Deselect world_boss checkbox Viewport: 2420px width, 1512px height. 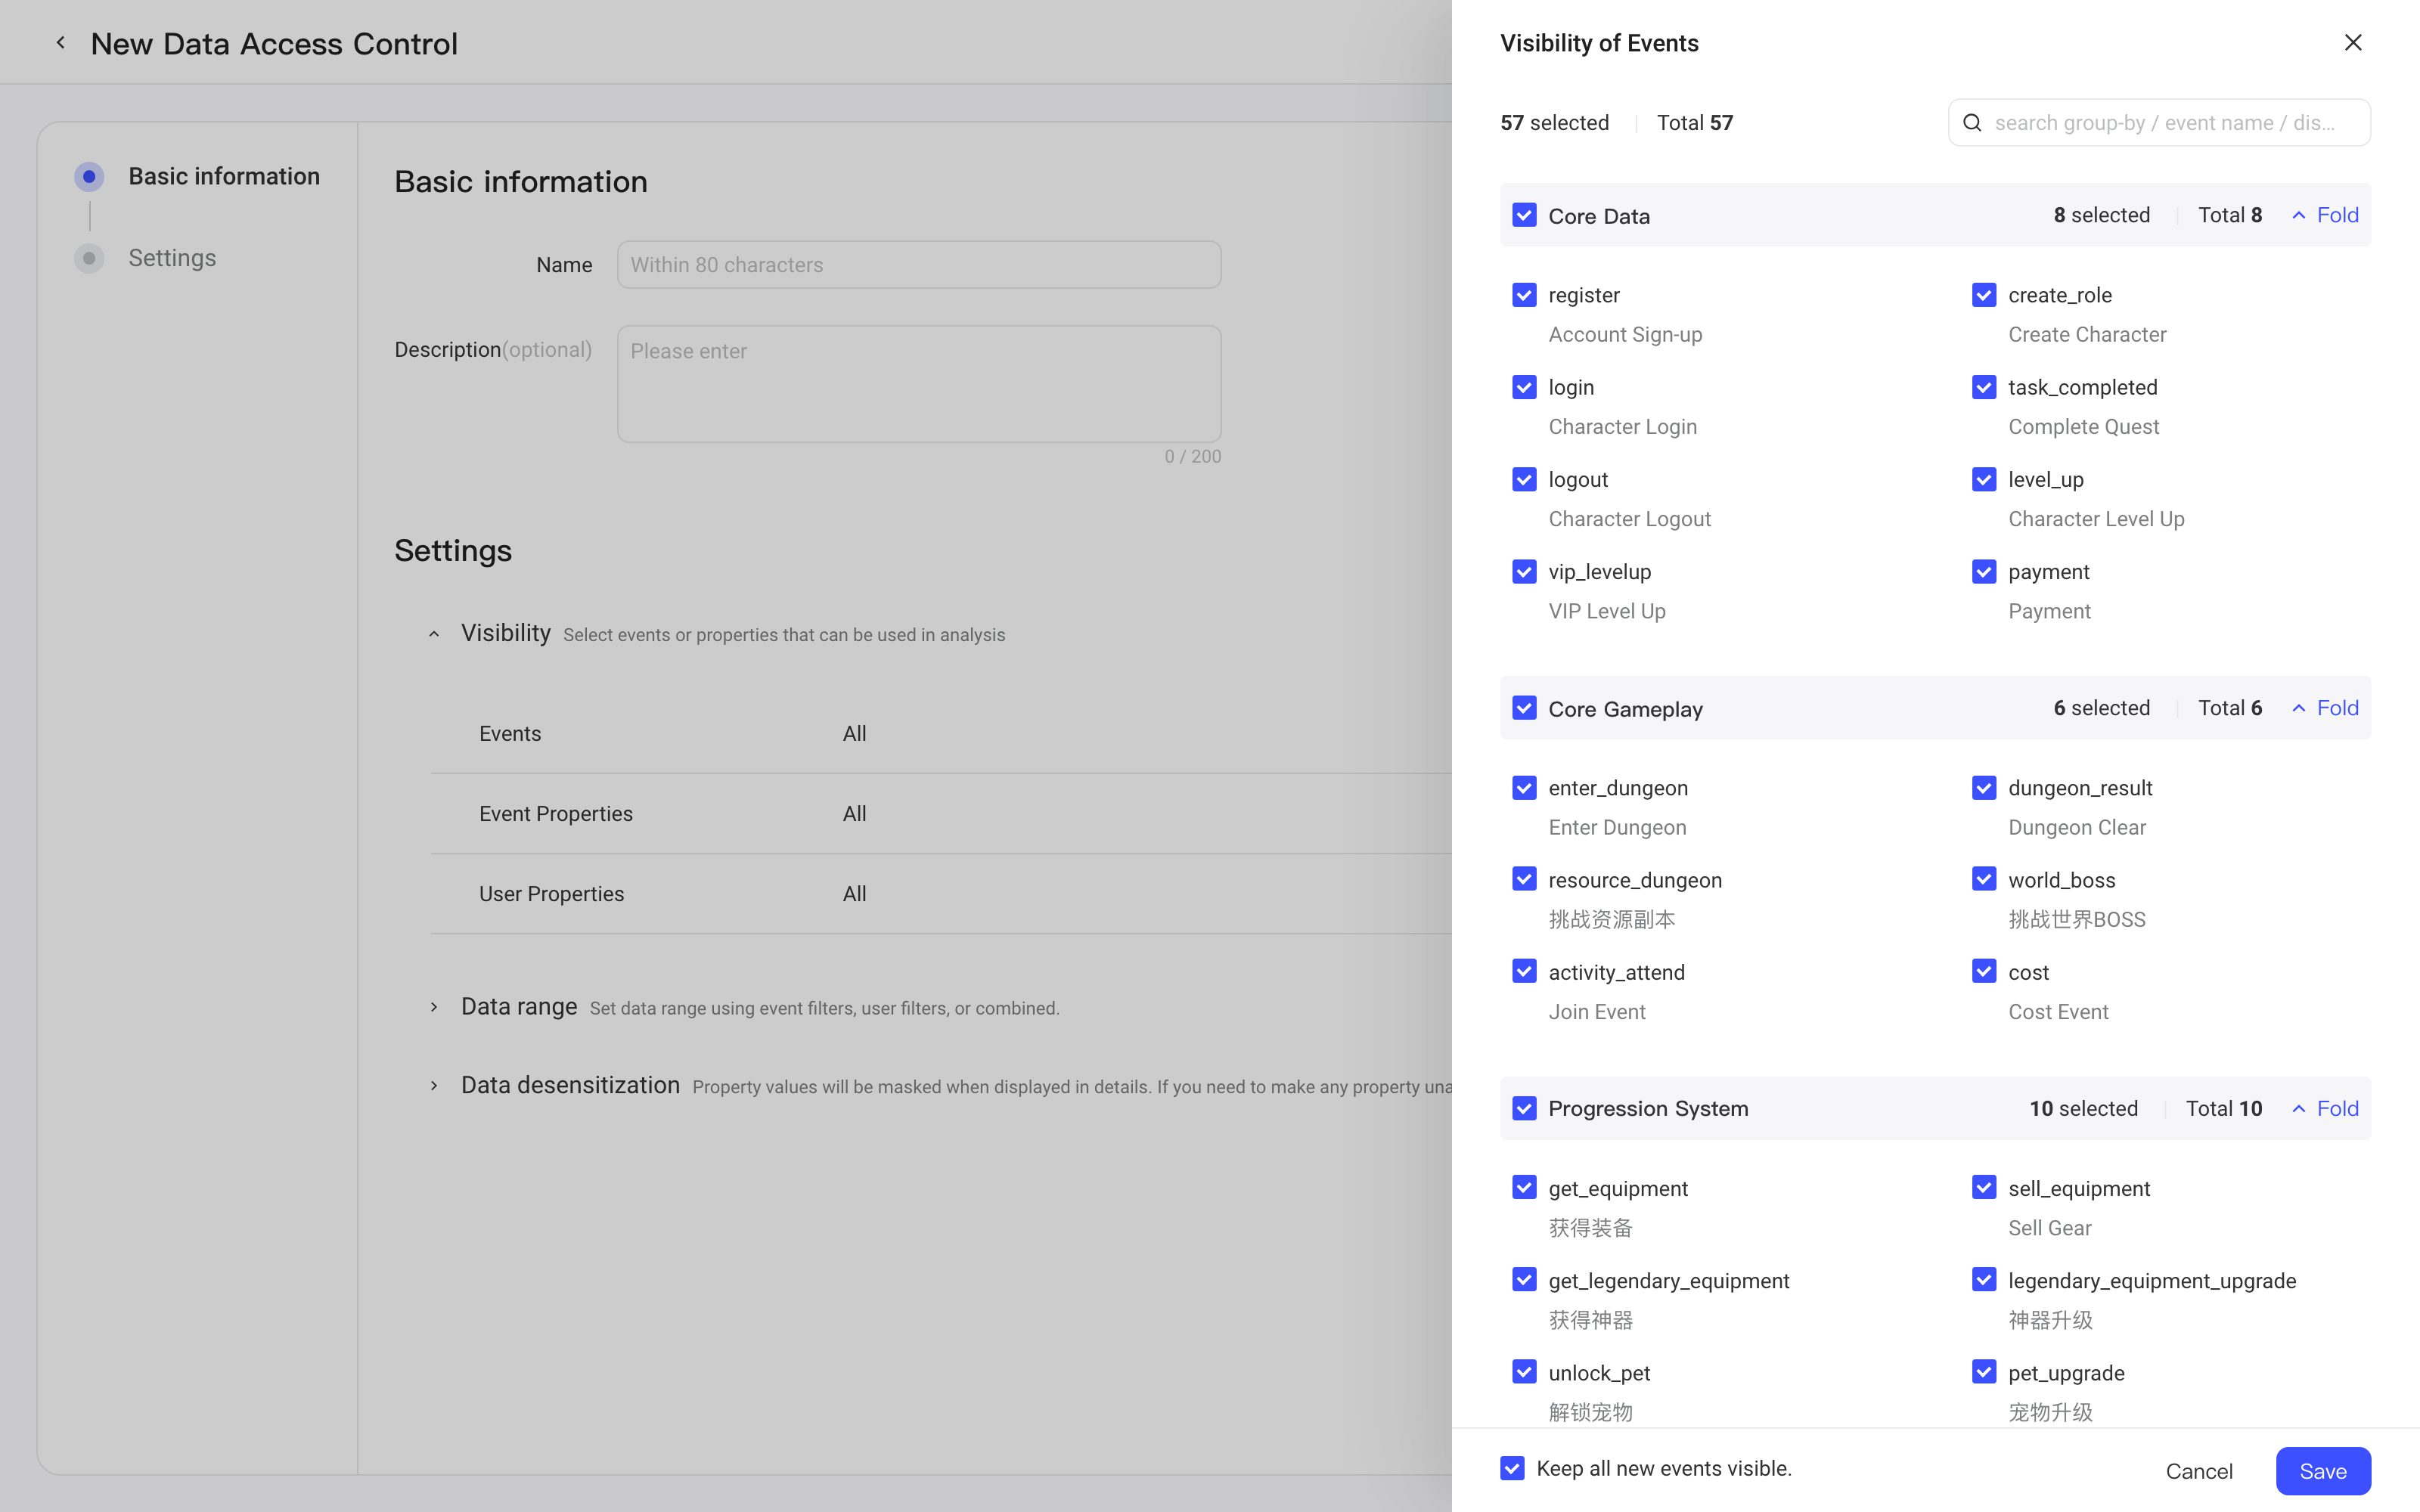1984,879
